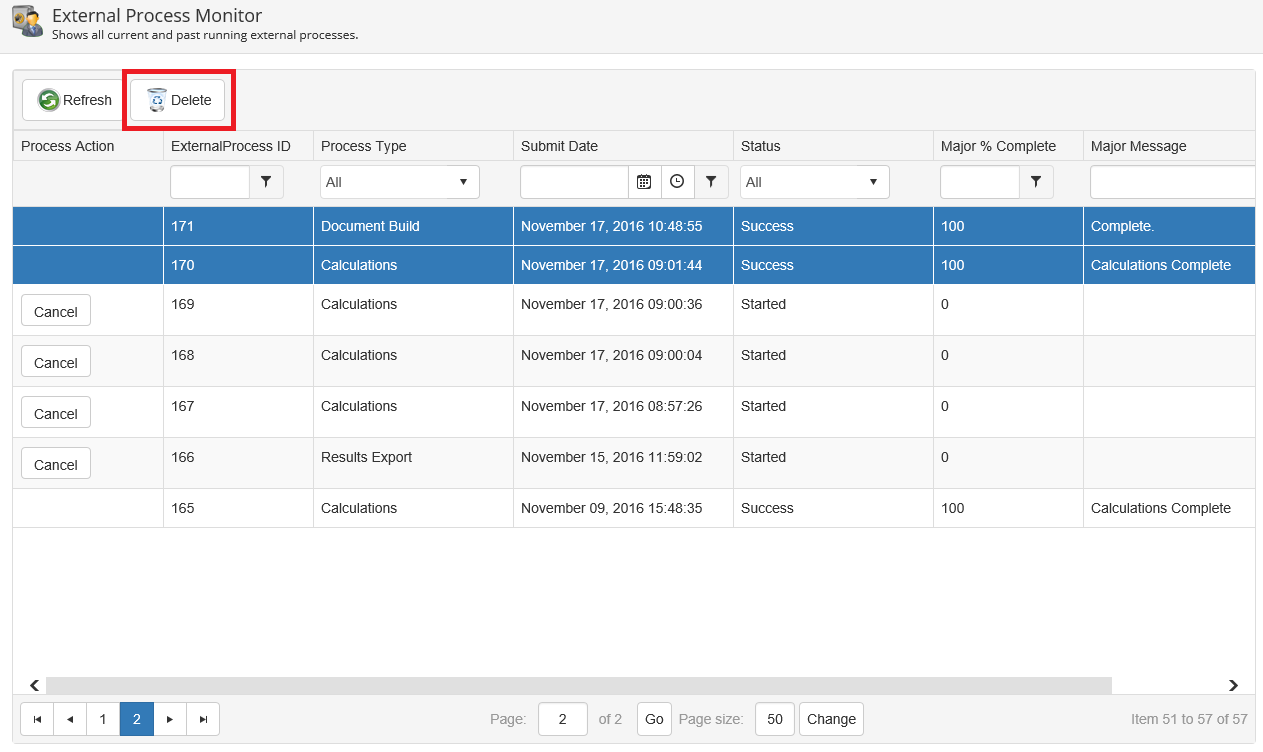Click the Change page size button
Image resolution: width=1263 pixels, height=752 pixels.
click(831, 719)
